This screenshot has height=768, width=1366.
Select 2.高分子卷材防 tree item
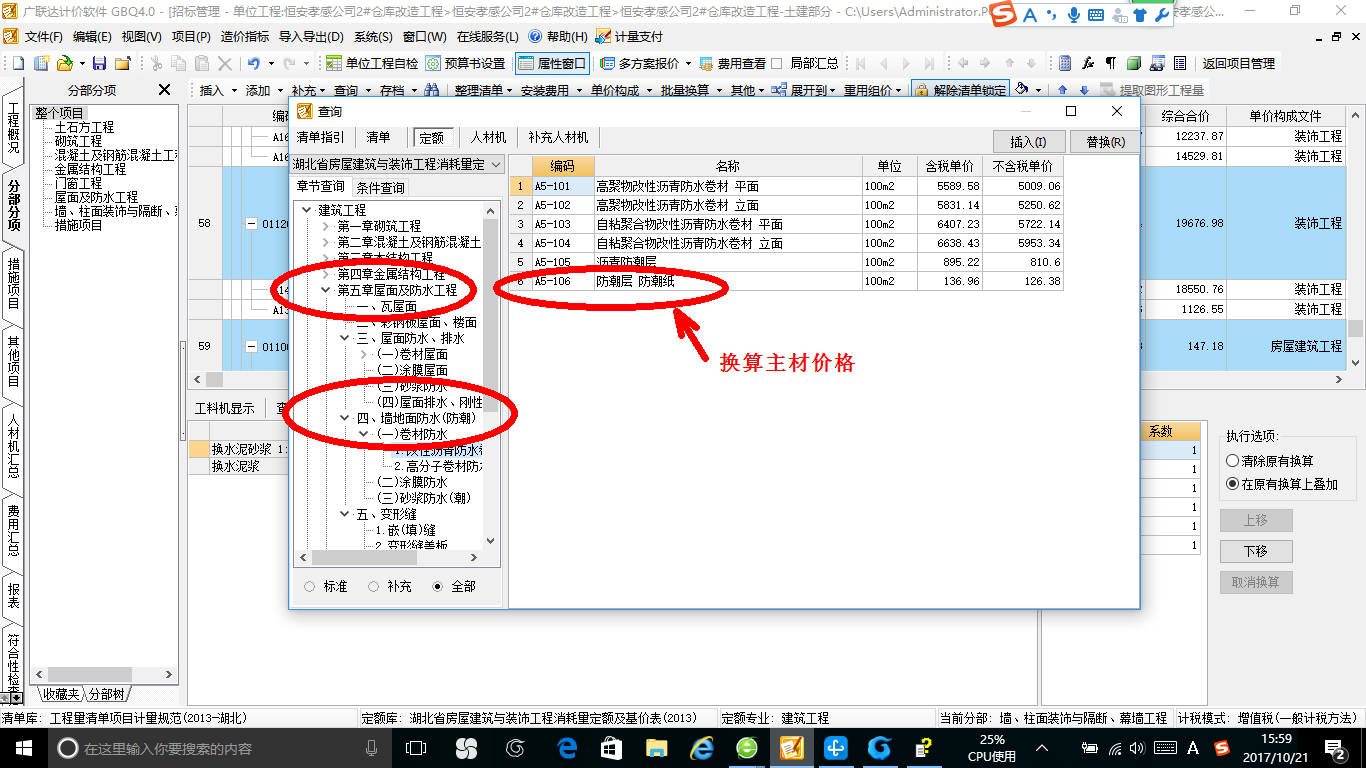pyautogui.click(x=438, y=466)
